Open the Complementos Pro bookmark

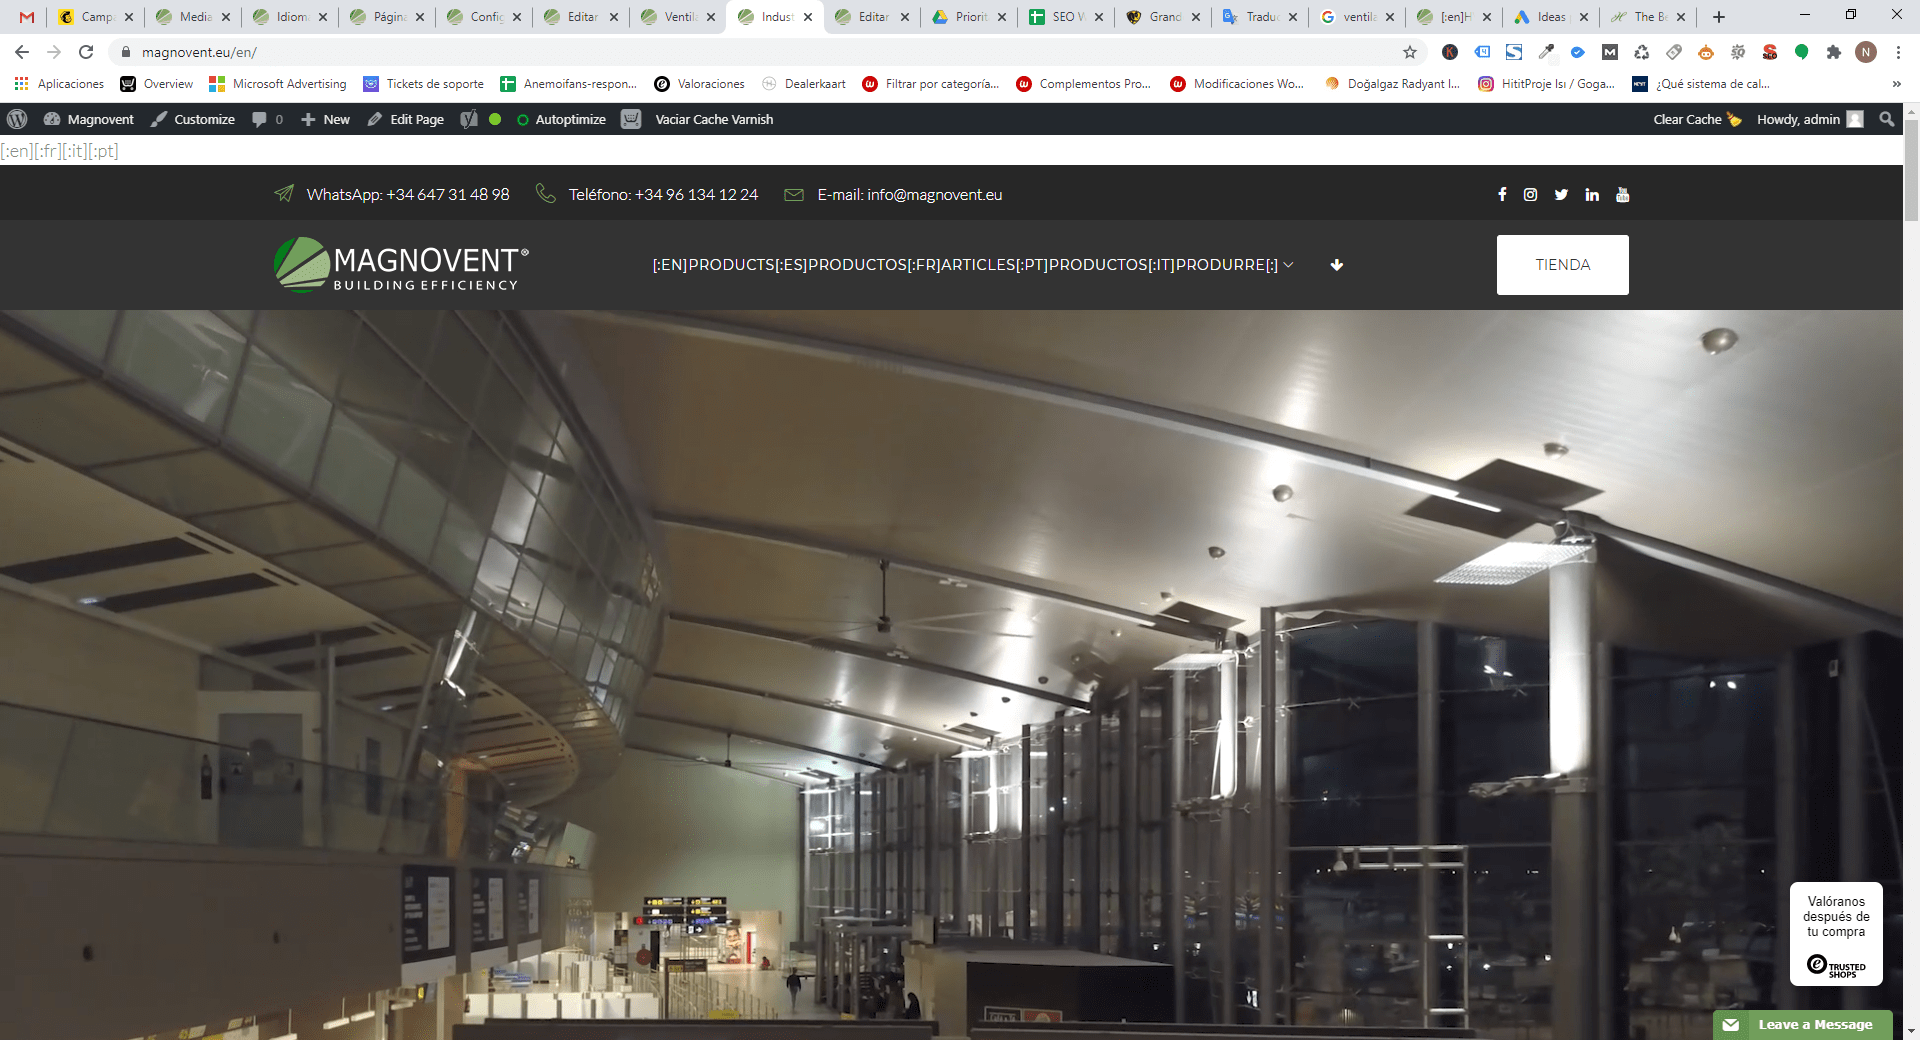pyautogui.click(x=1084, y=84)
